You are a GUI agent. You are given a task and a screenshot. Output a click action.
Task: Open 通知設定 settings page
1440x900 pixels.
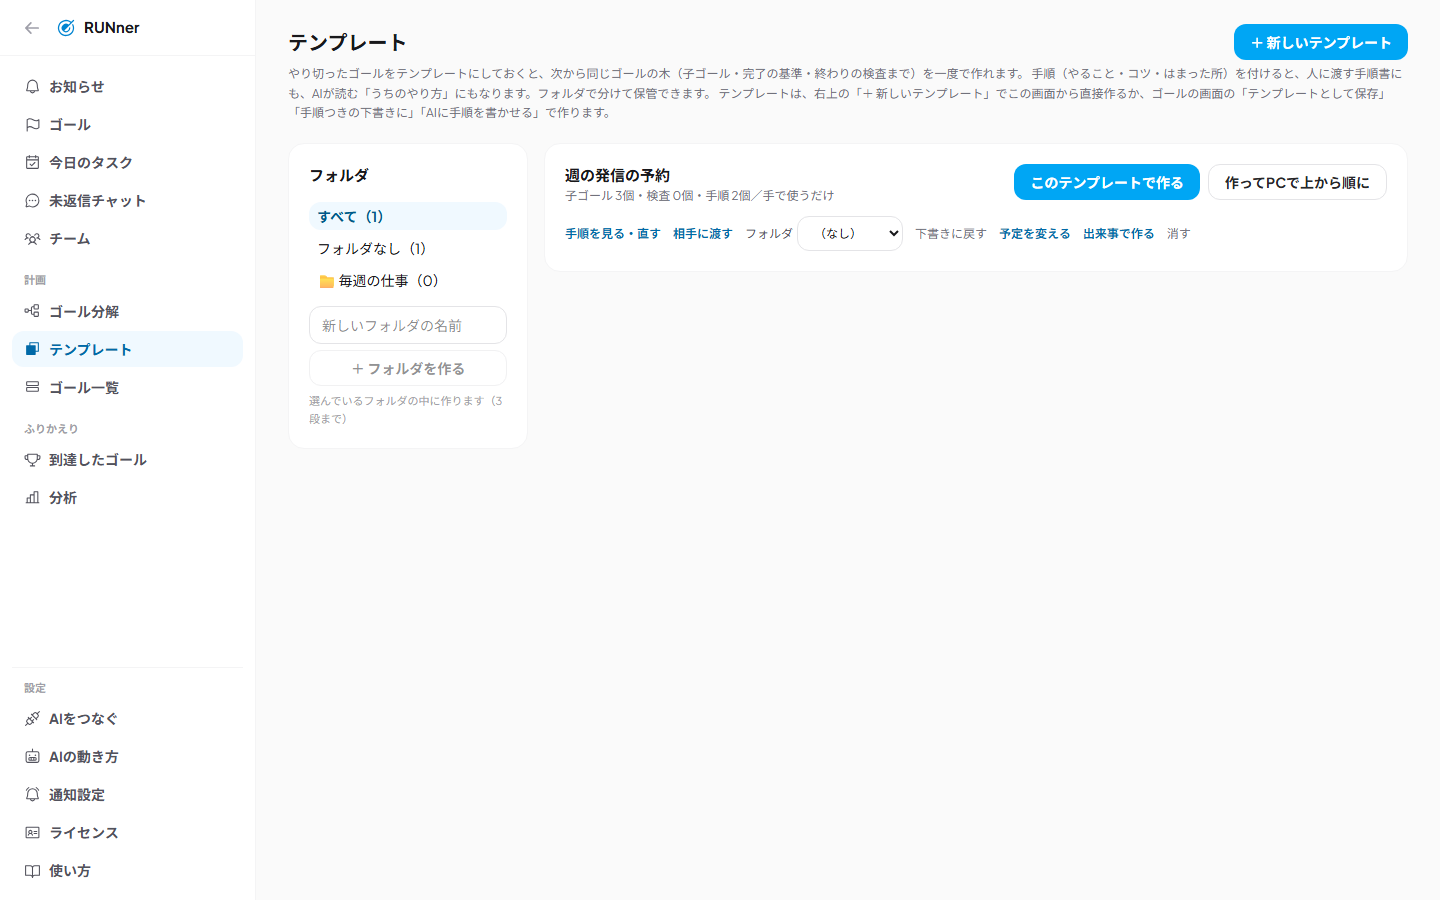pos(127,795)
